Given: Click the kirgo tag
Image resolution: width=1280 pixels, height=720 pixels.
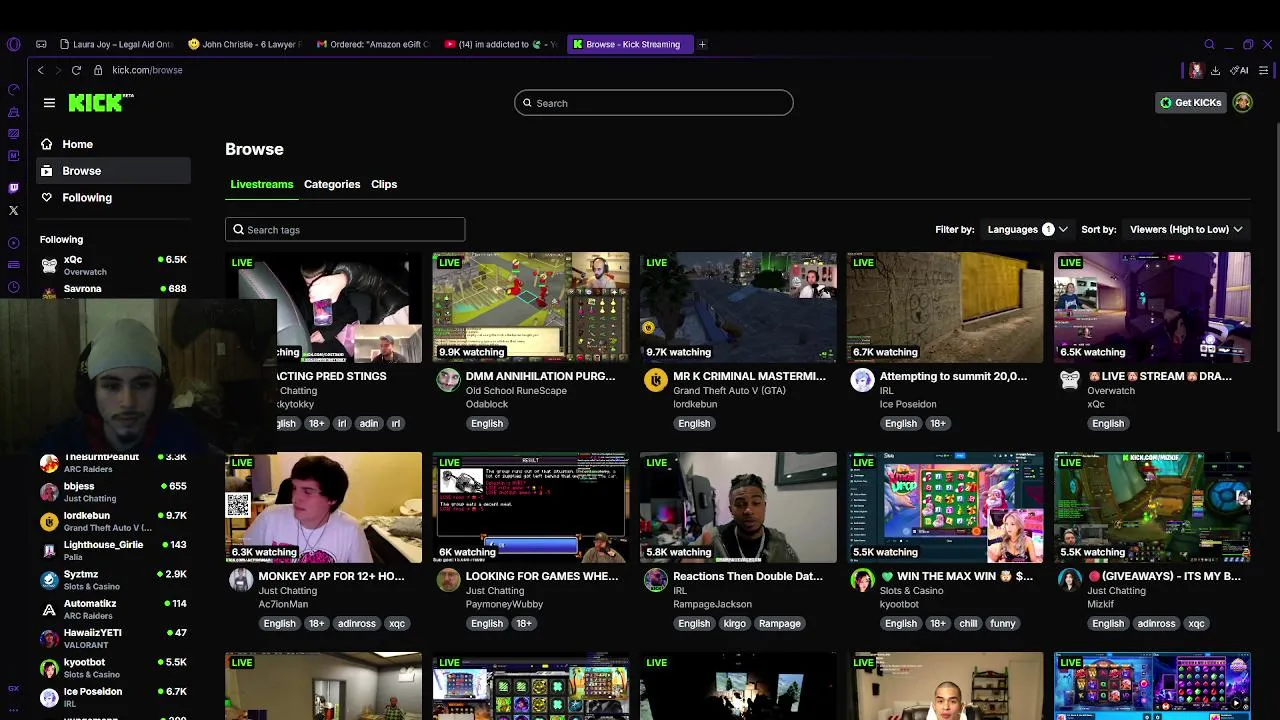Looking at the screenshot, I should 734,623.
